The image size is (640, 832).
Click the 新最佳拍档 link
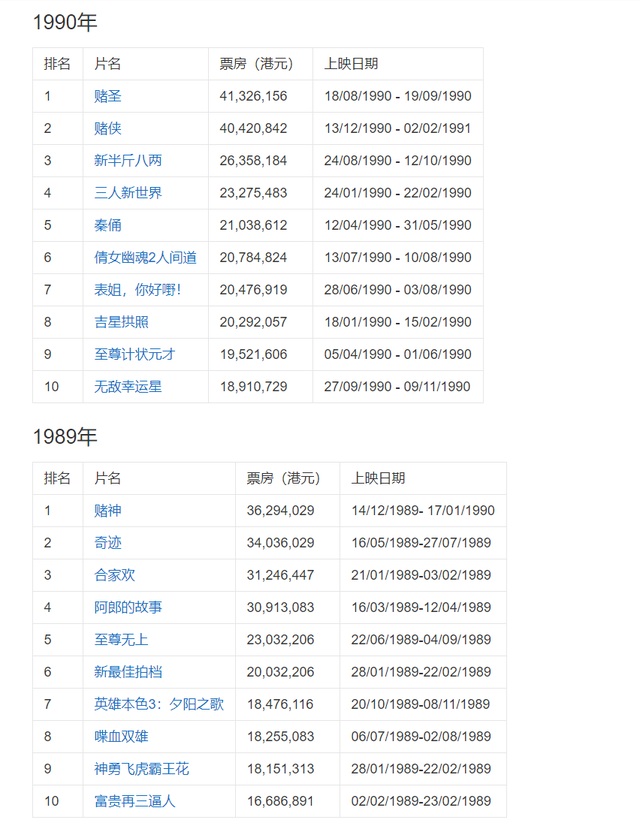128,672
